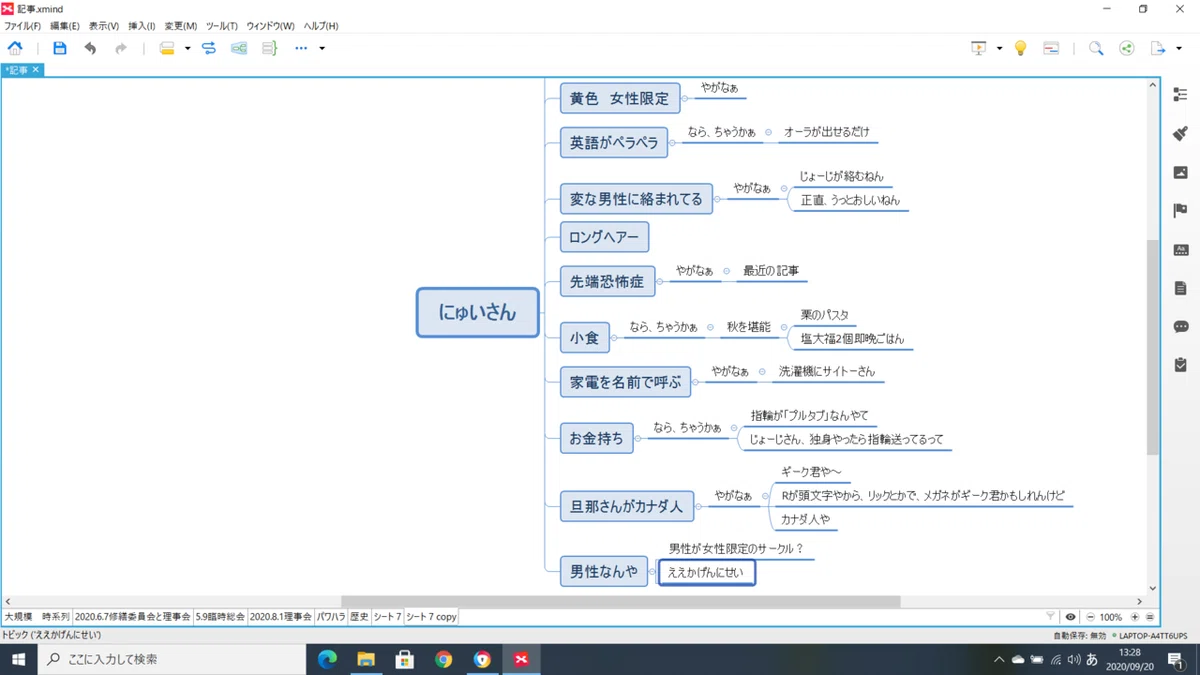
Task: Open the markers flag panel in right sidebar
Action: pyautogui.click(x=1181, y=211)
